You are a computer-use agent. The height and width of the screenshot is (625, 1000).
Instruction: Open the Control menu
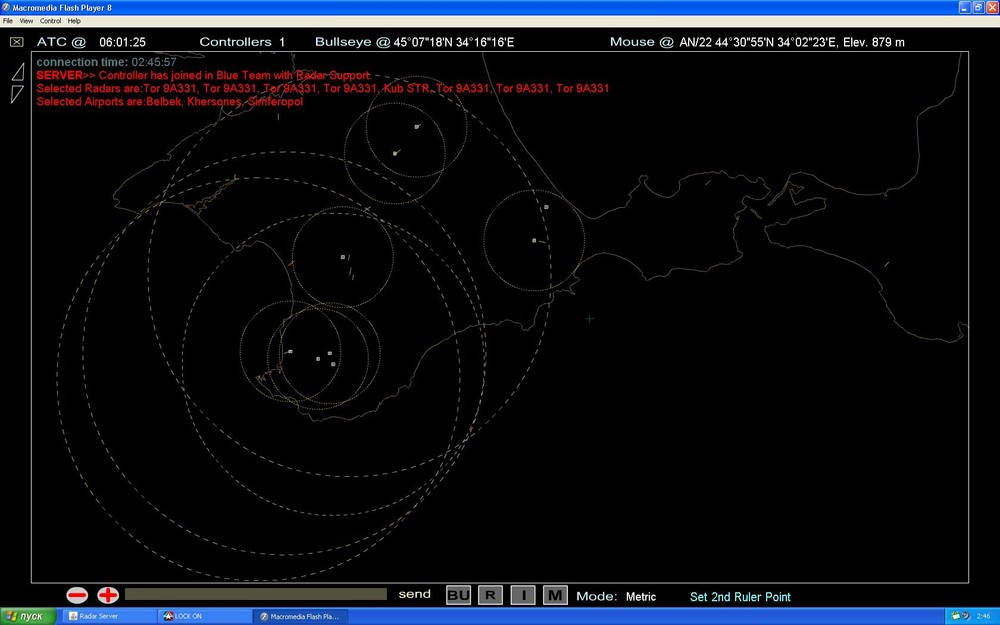[50, 21]
